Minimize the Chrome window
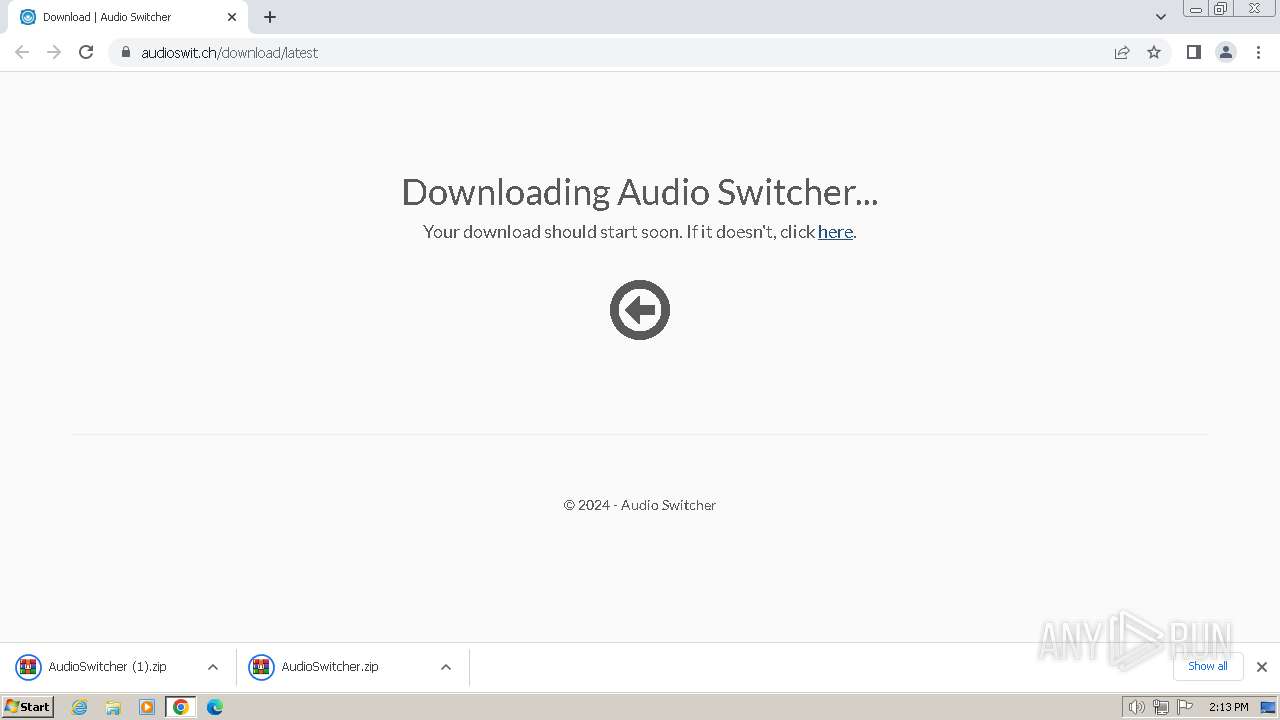 tap(1196, 9)
